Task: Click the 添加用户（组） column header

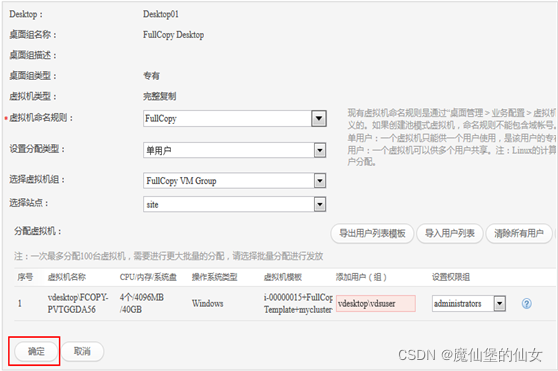Action: pos(361,277)
